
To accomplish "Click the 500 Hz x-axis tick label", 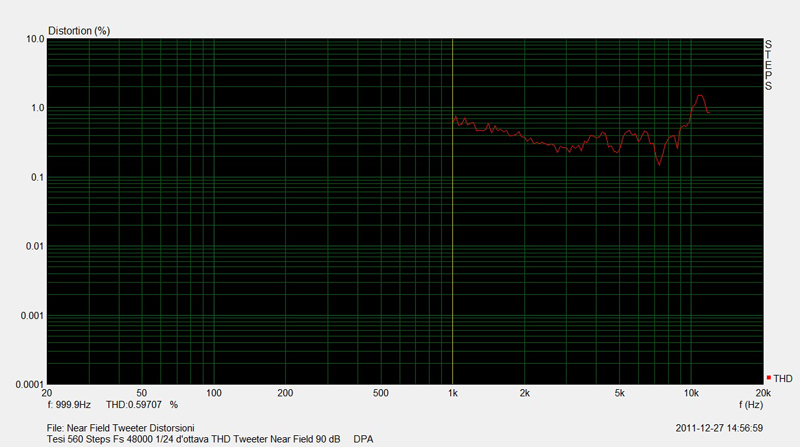I will (381, 393).
